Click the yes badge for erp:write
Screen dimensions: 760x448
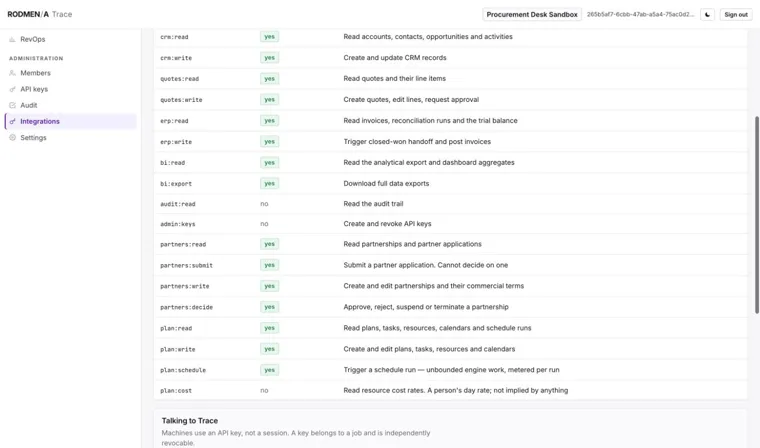pos(269,142)
